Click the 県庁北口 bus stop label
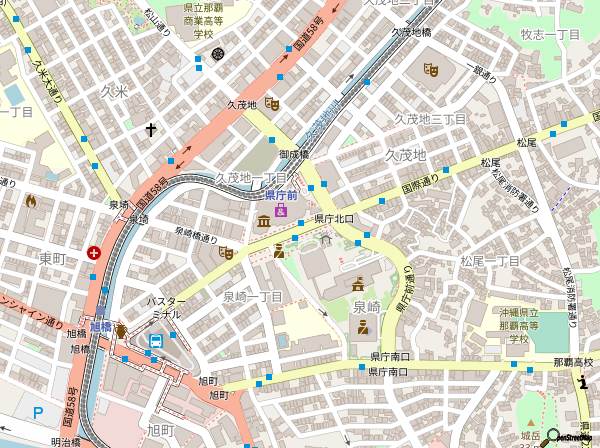This screenshot has width=600, height=448. point(334,218)
